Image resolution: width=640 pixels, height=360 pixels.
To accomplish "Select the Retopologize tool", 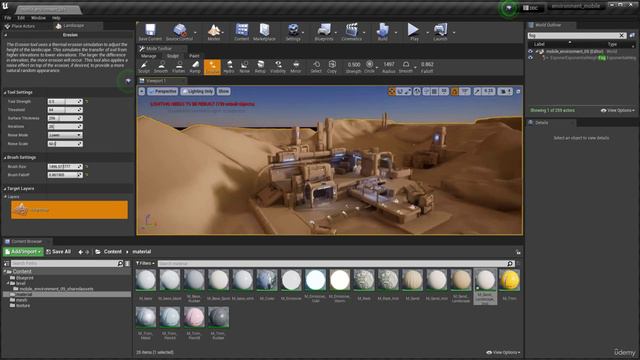I will (260, 67).
